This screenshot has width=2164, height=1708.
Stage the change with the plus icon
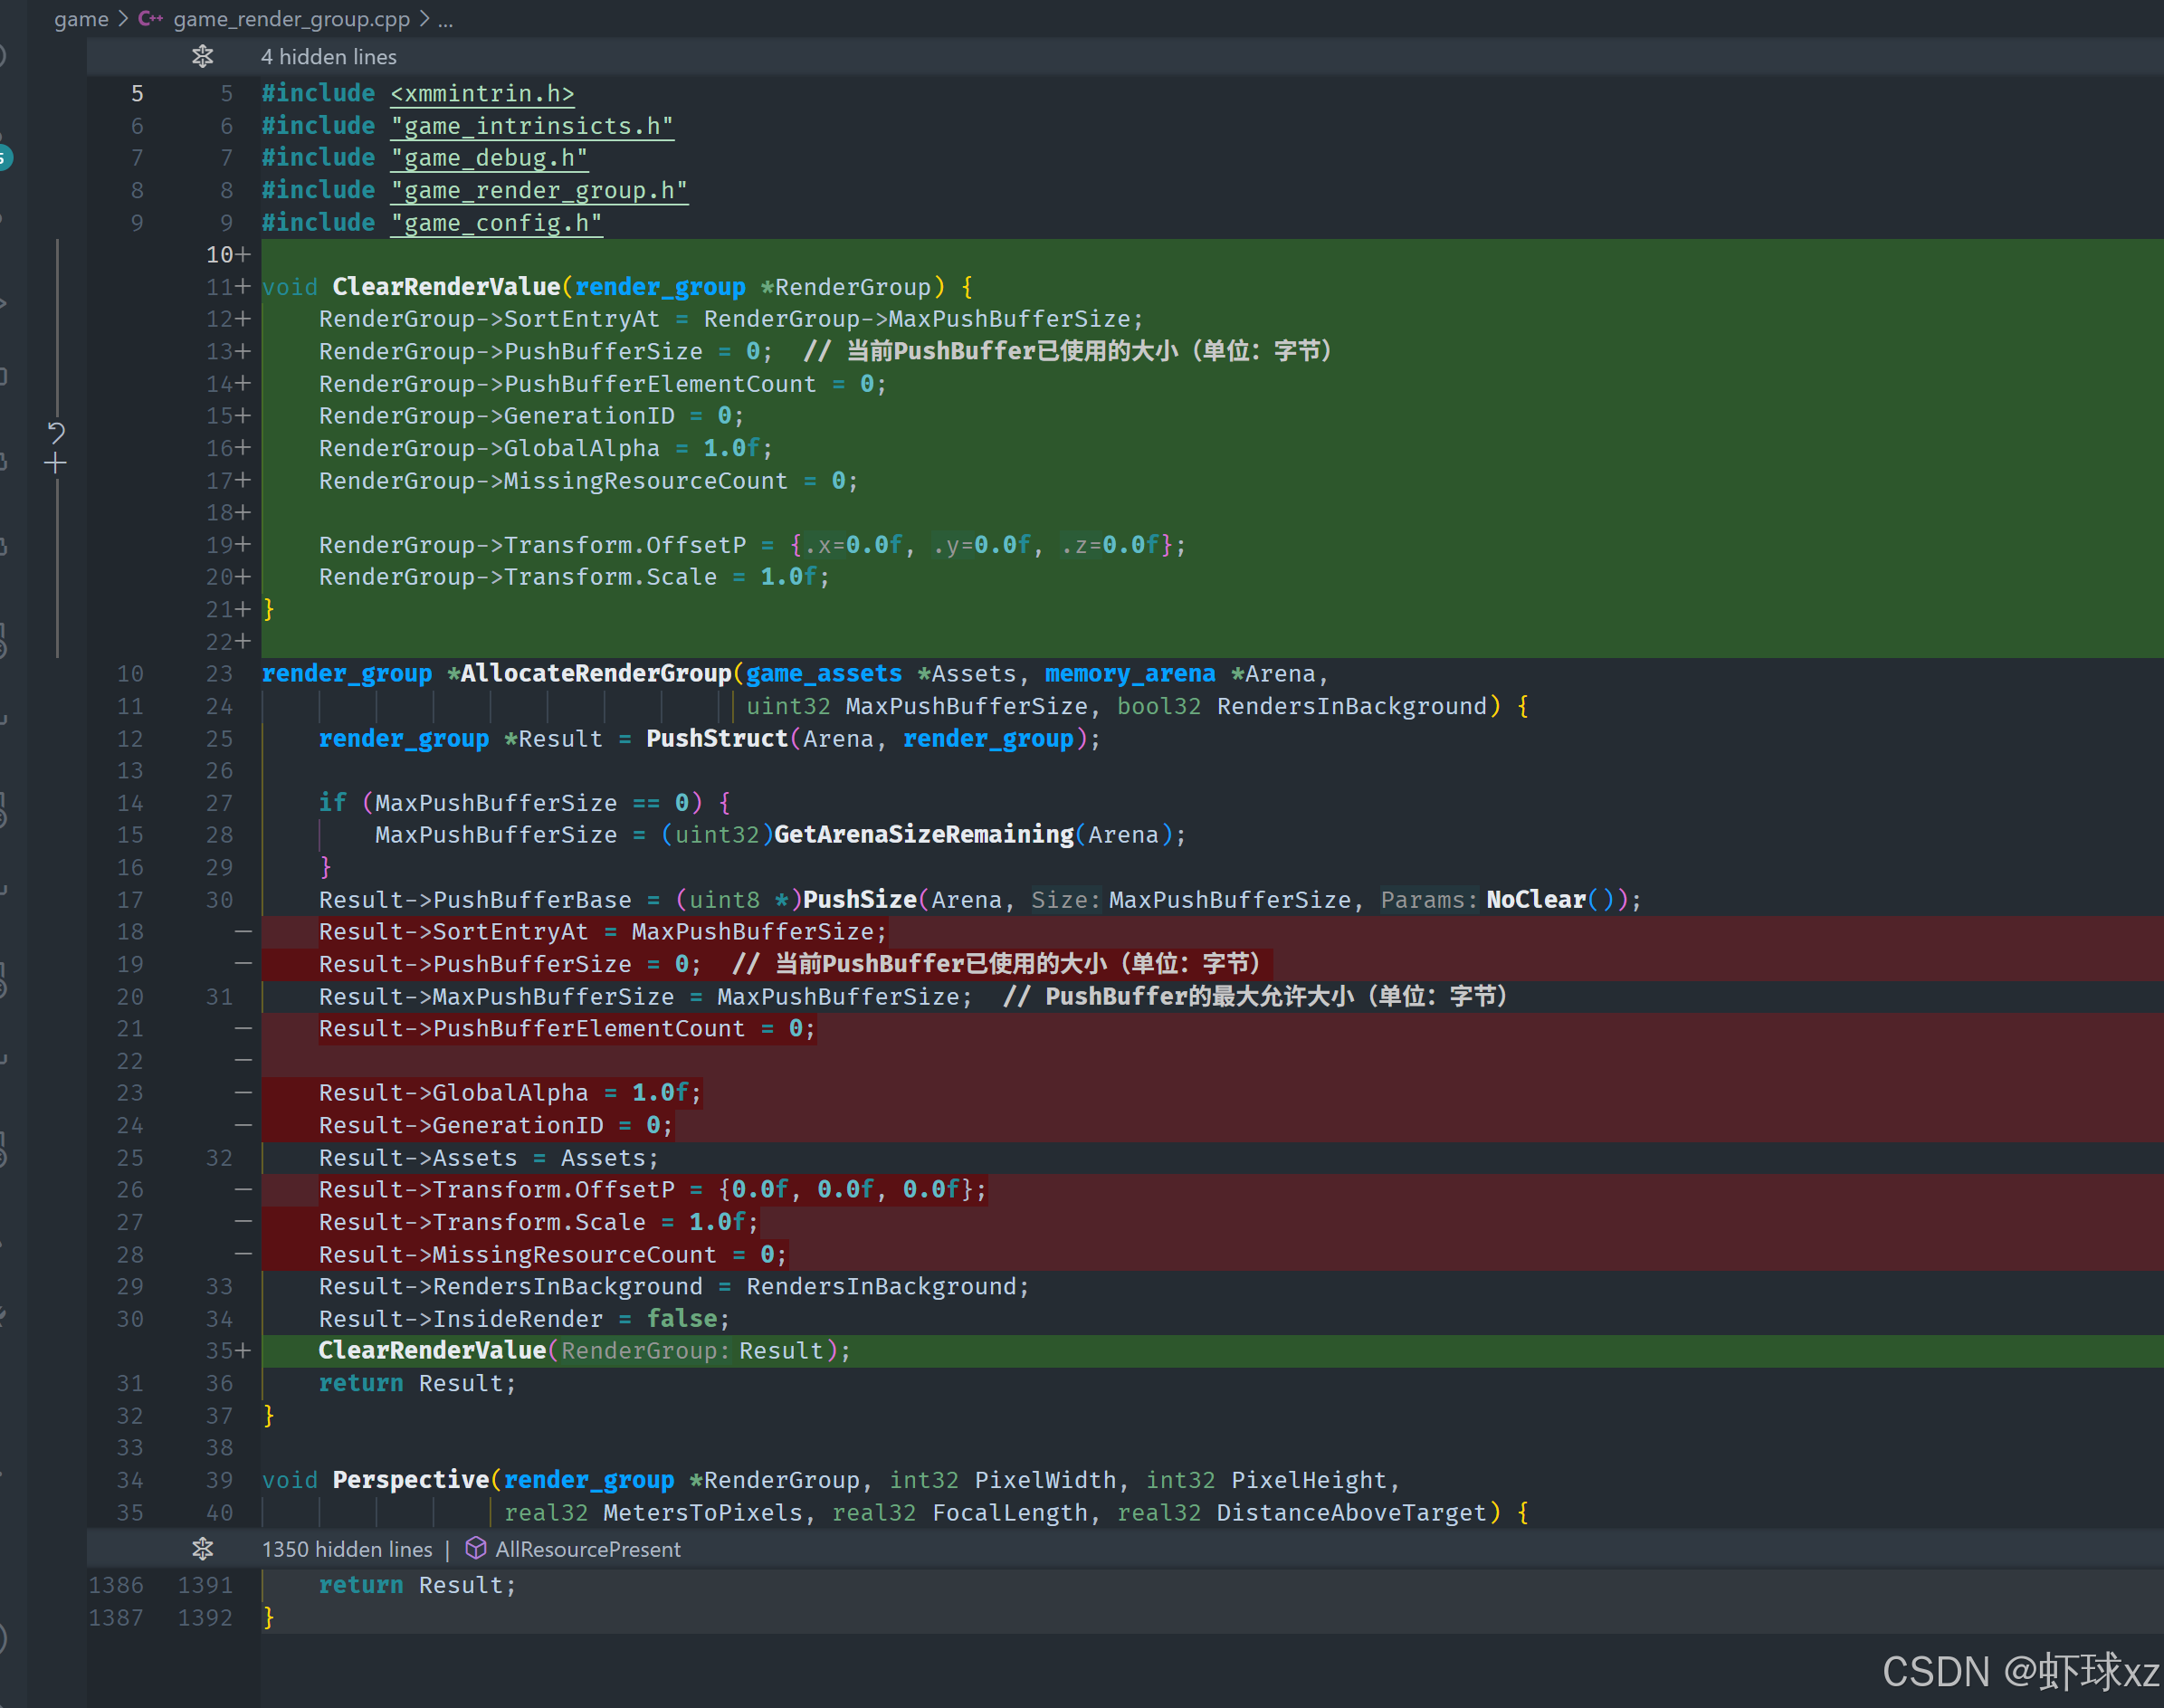tap(56, 463)
